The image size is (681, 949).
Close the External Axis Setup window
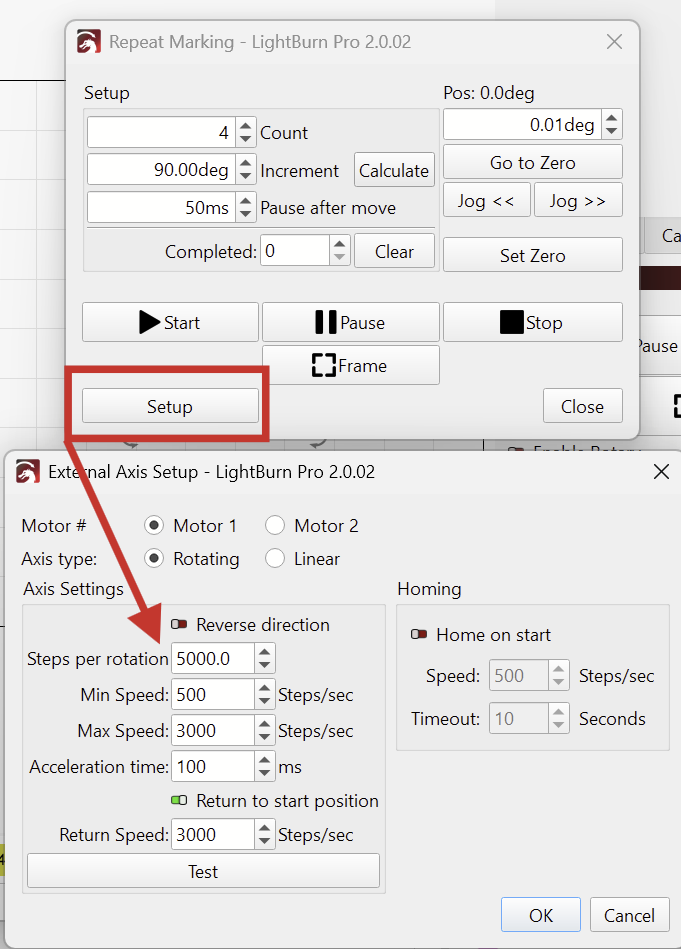point(661,471)
